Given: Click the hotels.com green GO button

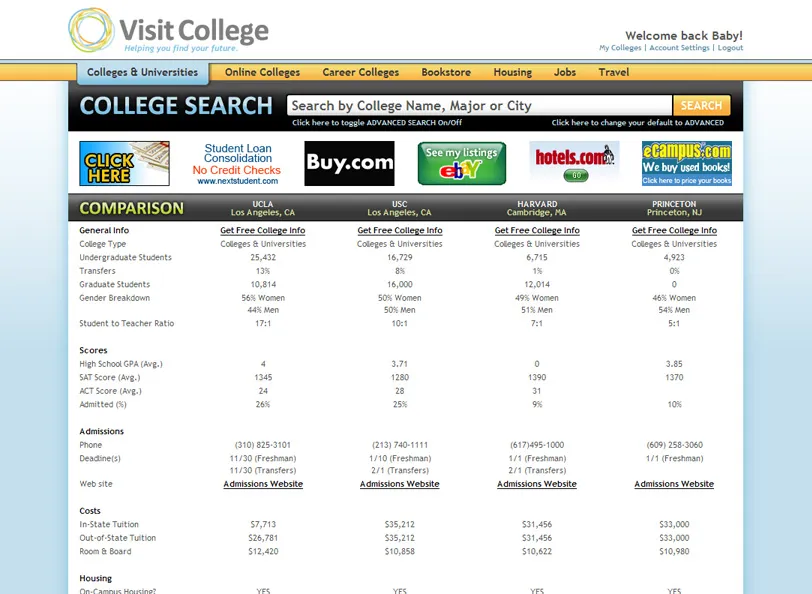Looking at the screenshot, I should click(x=576, y=176).
